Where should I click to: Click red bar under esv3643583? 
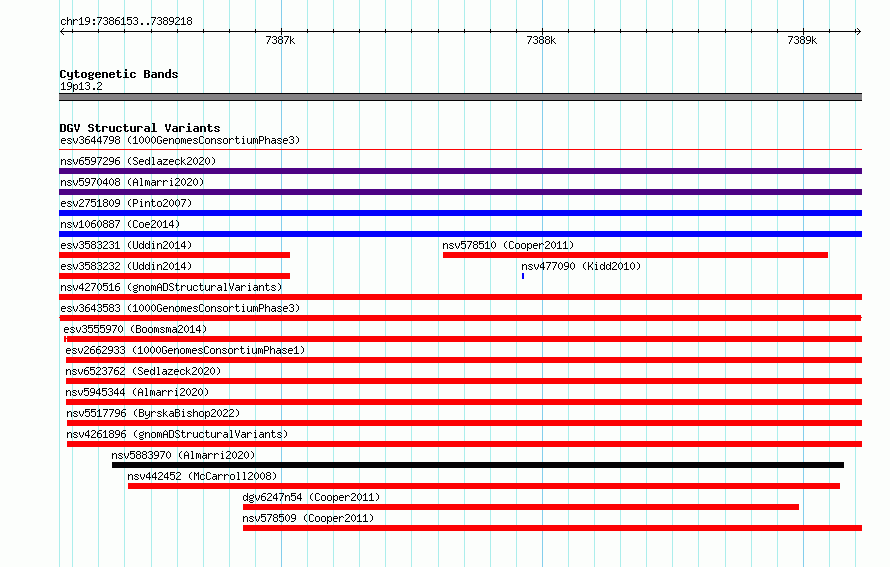pyautogui.click(x=460, y=318)
